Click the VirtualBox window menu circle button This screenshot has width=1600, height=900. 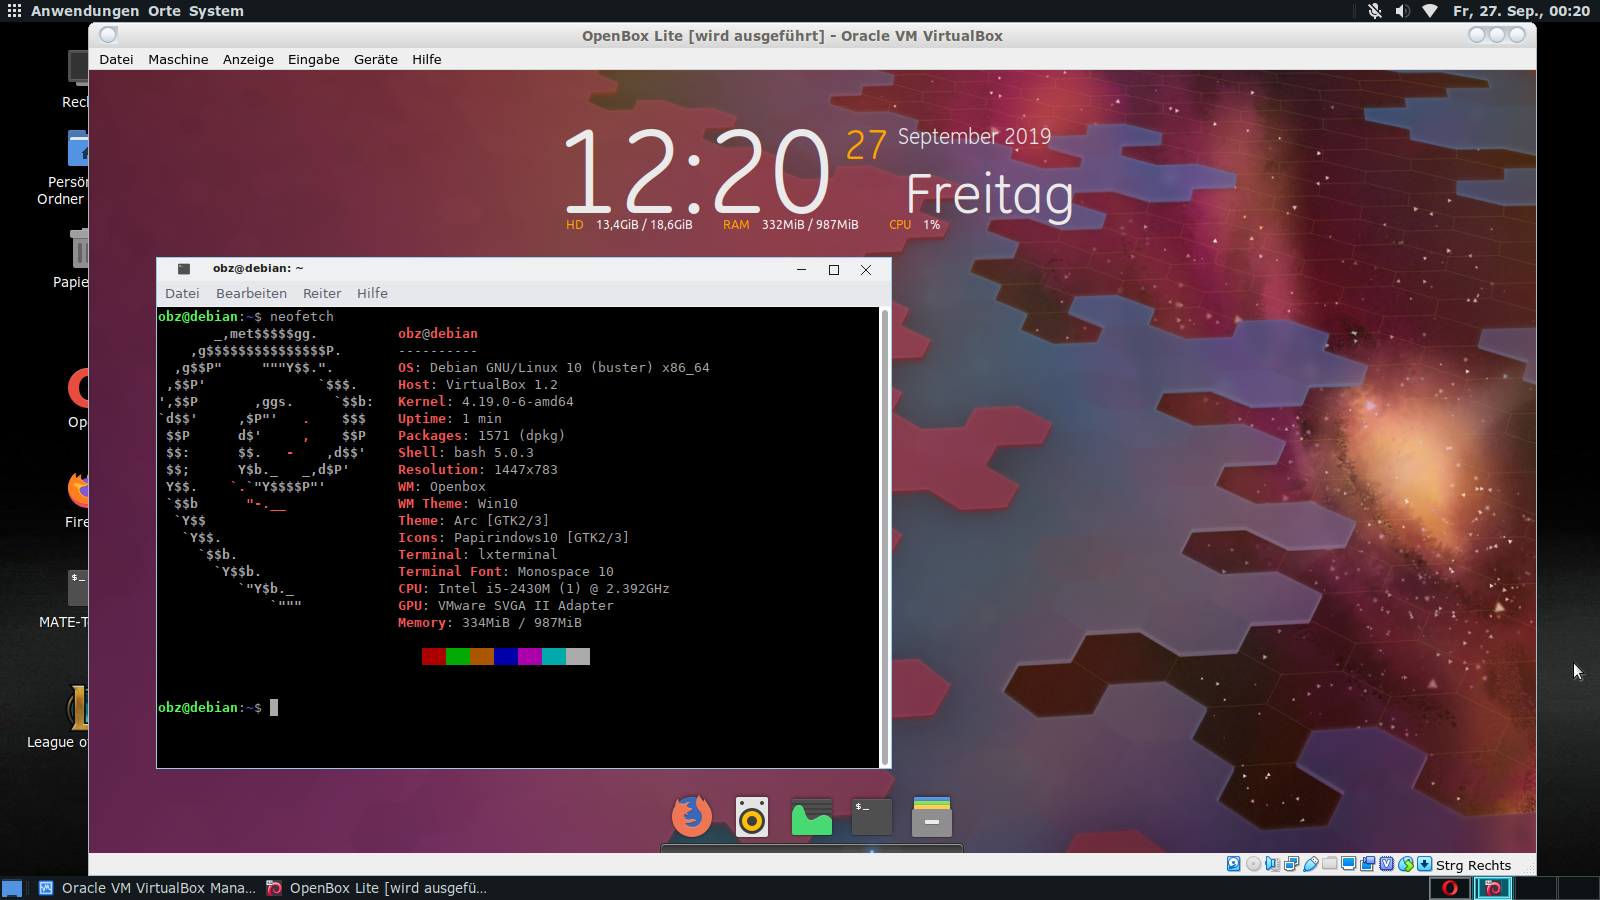(109, 35)
